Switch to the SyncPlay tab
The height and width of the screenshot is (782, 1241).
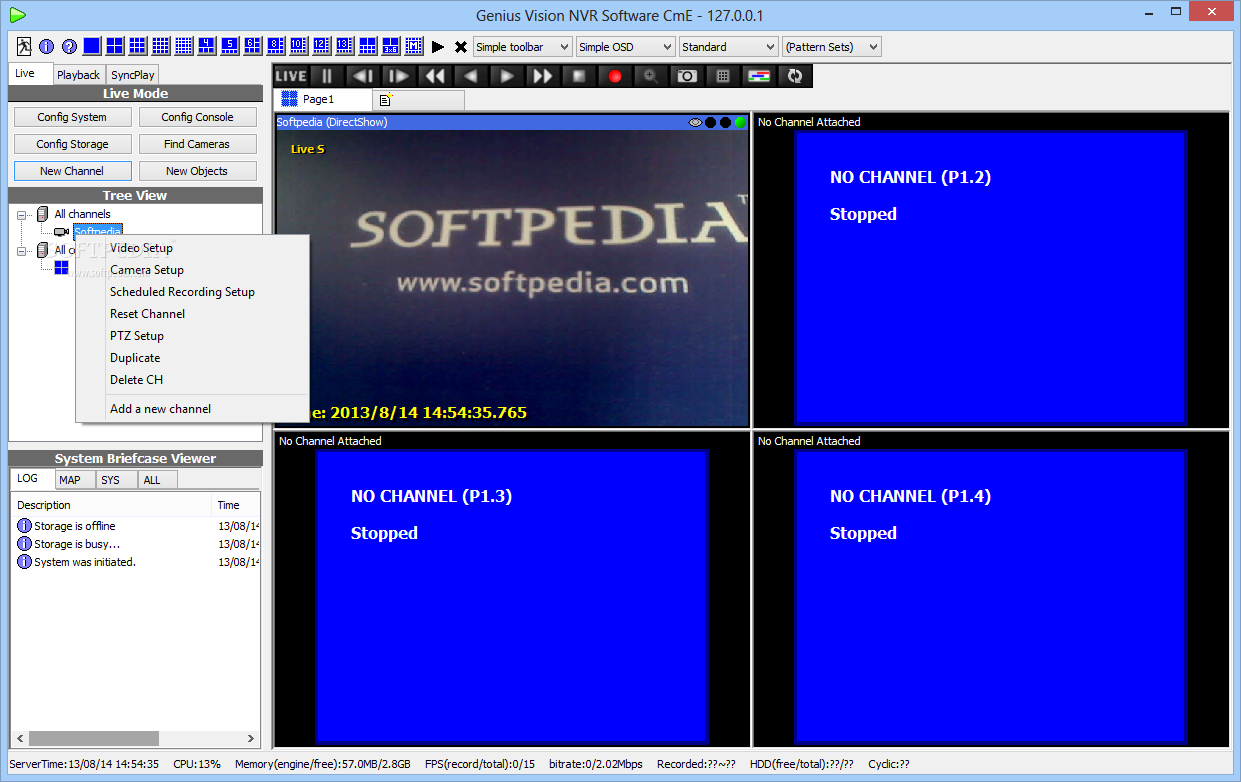133,75
